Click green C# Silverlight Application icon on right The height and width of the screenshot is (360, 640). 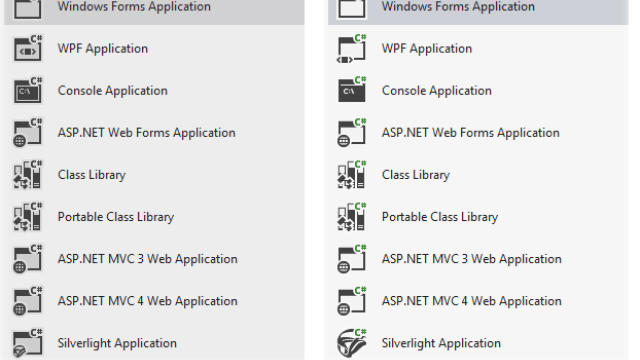point(351,342)
